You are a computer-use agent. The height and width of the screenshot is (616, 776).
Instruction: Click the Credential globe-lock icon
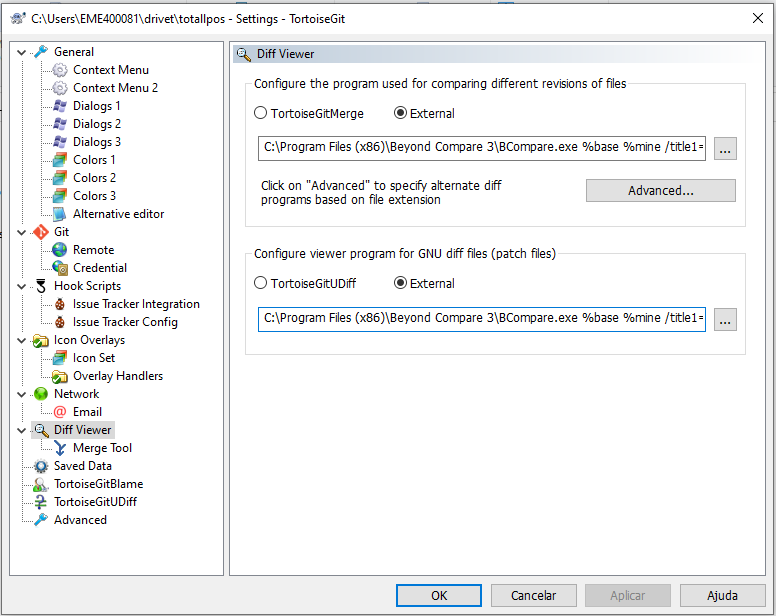click(x=59, y=268)
